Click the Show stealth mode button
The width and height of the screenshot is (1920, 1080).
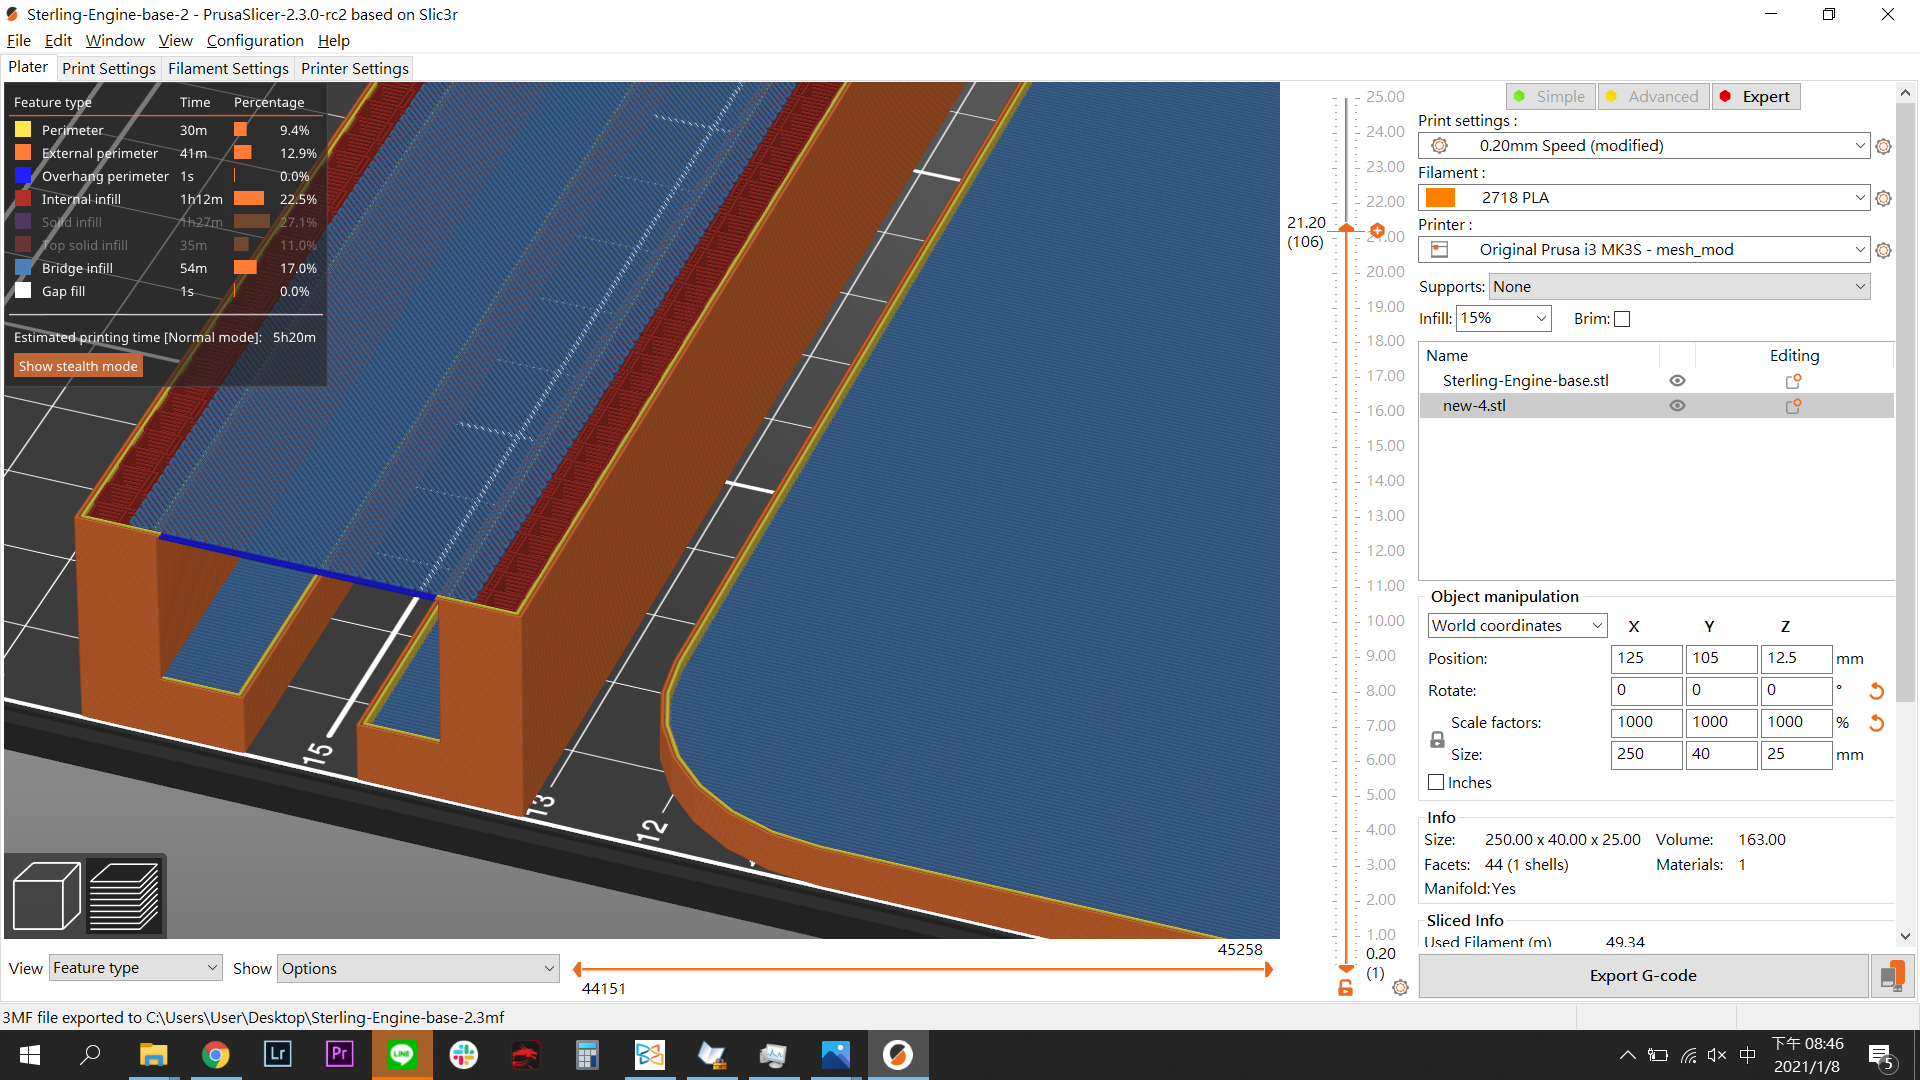click(x=78, y=365)
